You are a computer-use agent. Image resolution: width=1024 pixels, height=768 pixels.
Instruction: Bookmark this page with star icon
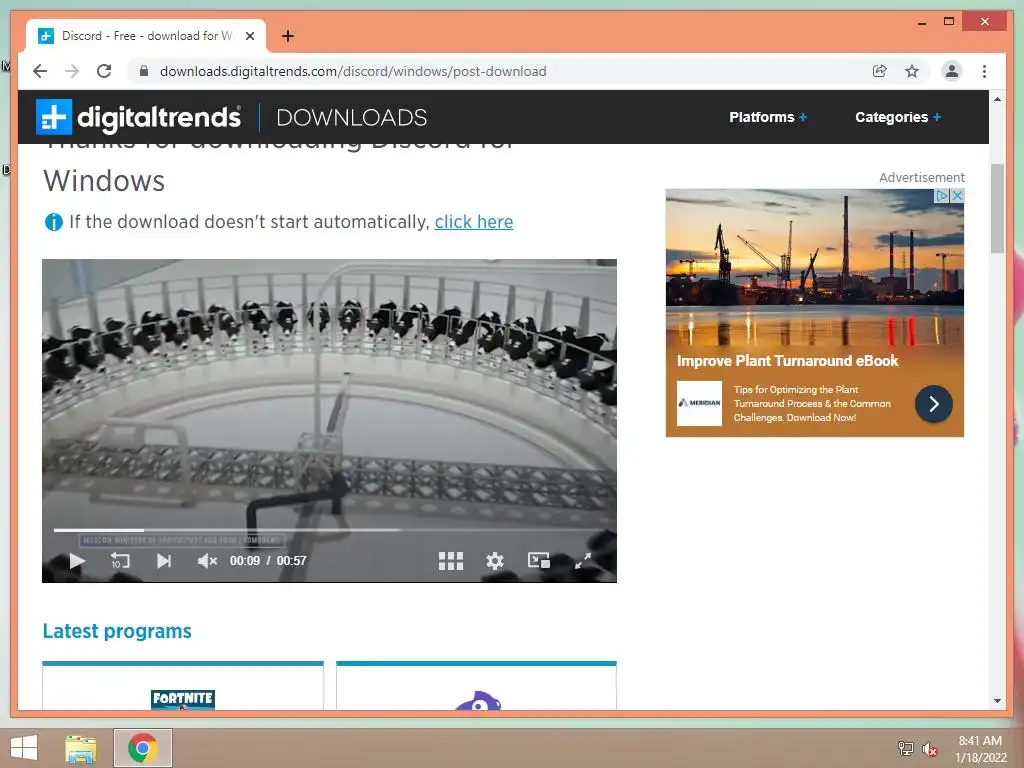pos(912,71)
